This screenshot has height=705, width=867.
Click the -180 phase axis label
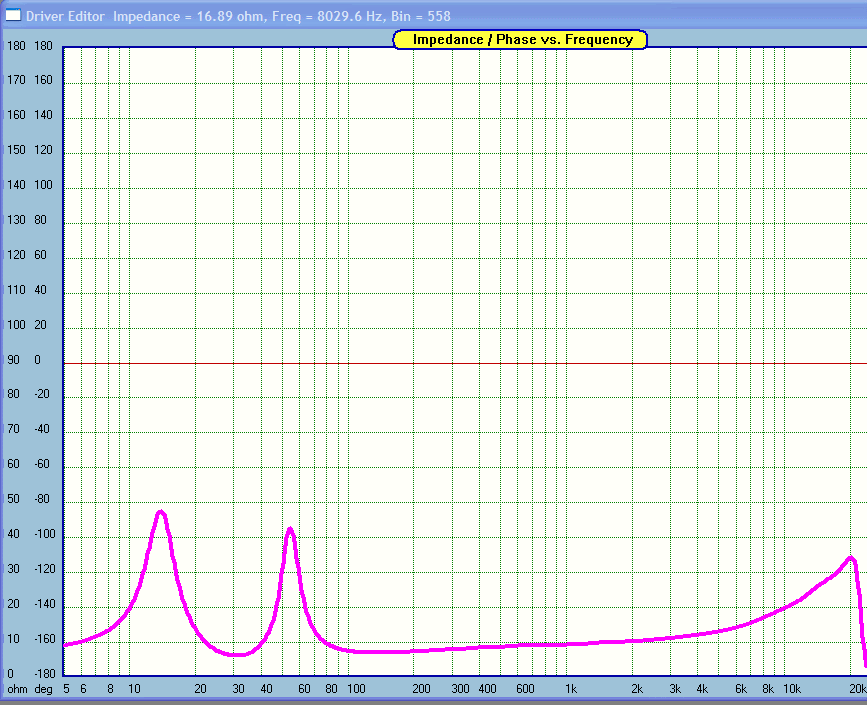(45, 674)
